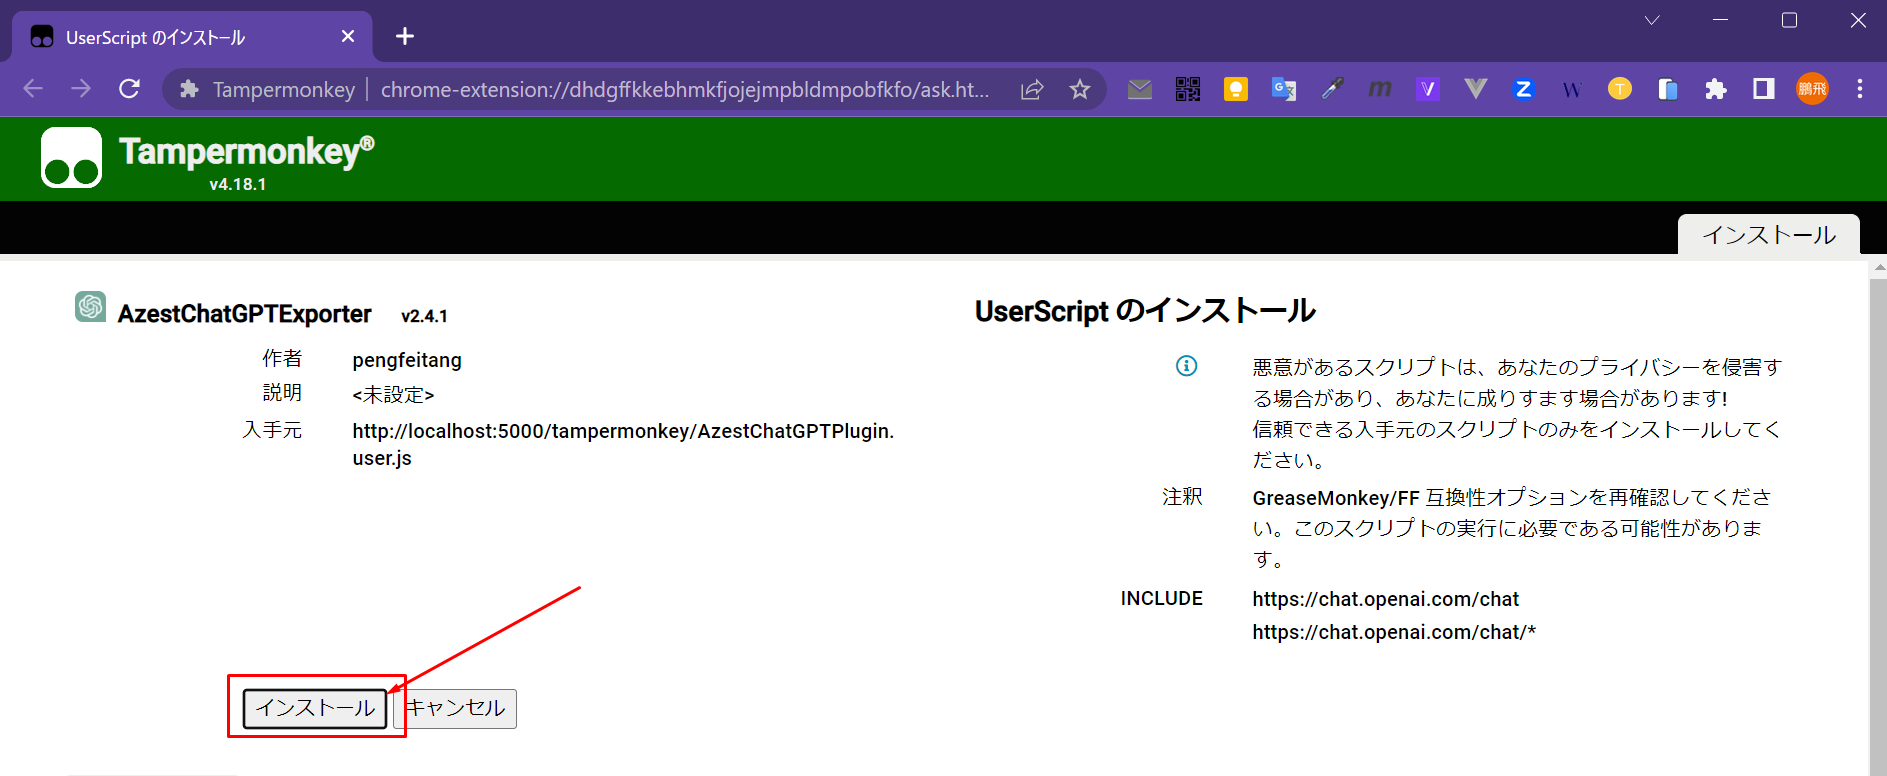
Task: Select the インストール tab on the right
Action: pos(1768,235)
